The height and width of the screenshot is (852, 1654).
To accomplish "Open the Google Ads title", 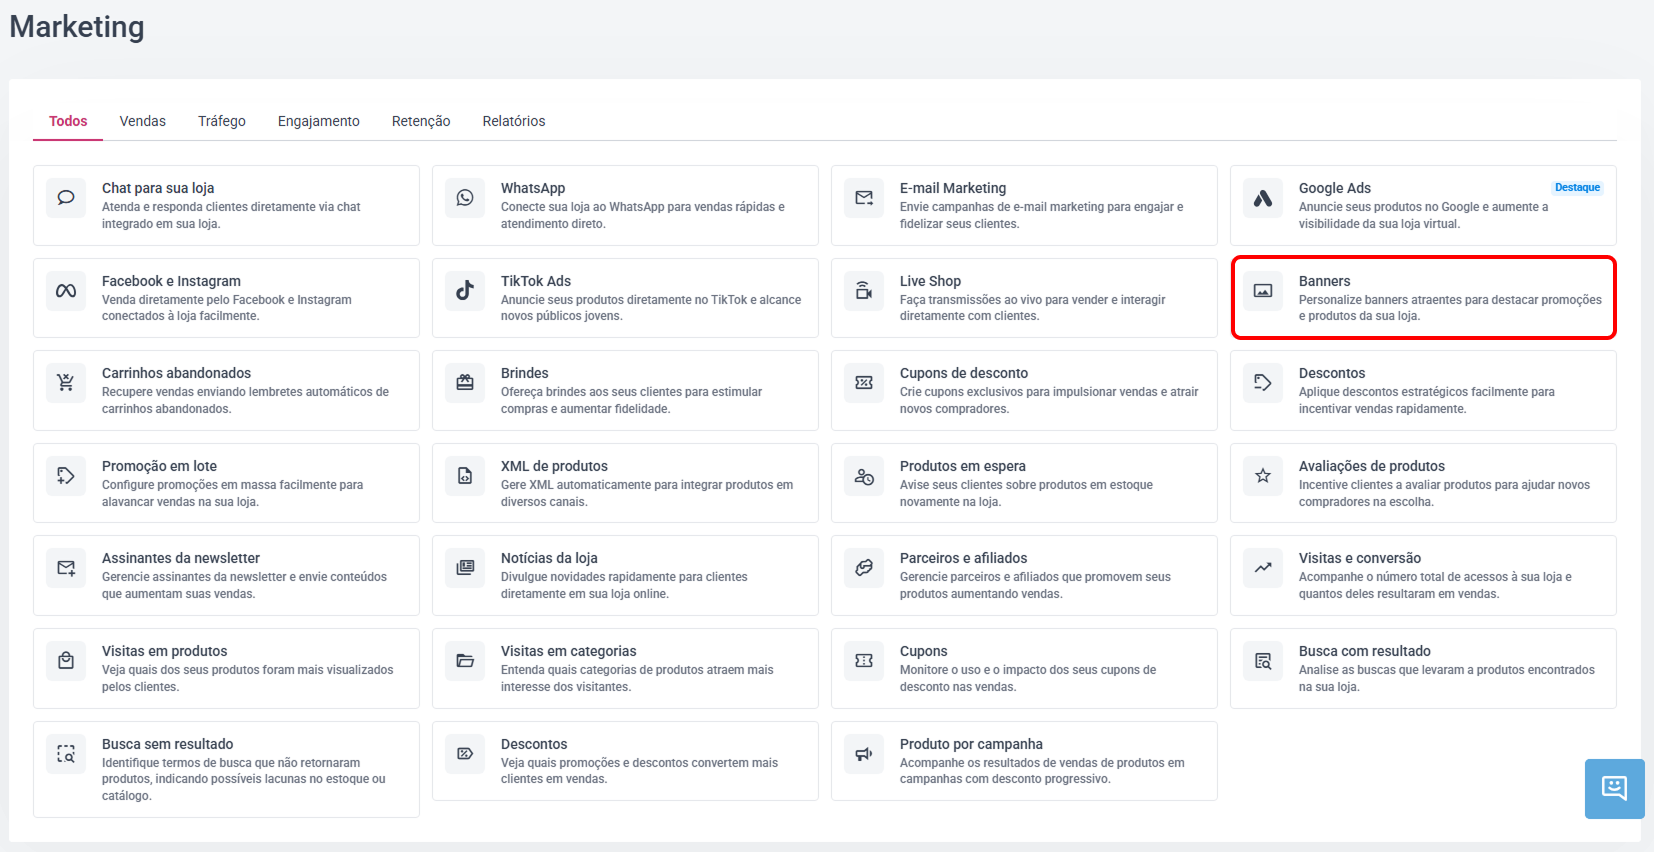I will click(x=1335, y=188).
